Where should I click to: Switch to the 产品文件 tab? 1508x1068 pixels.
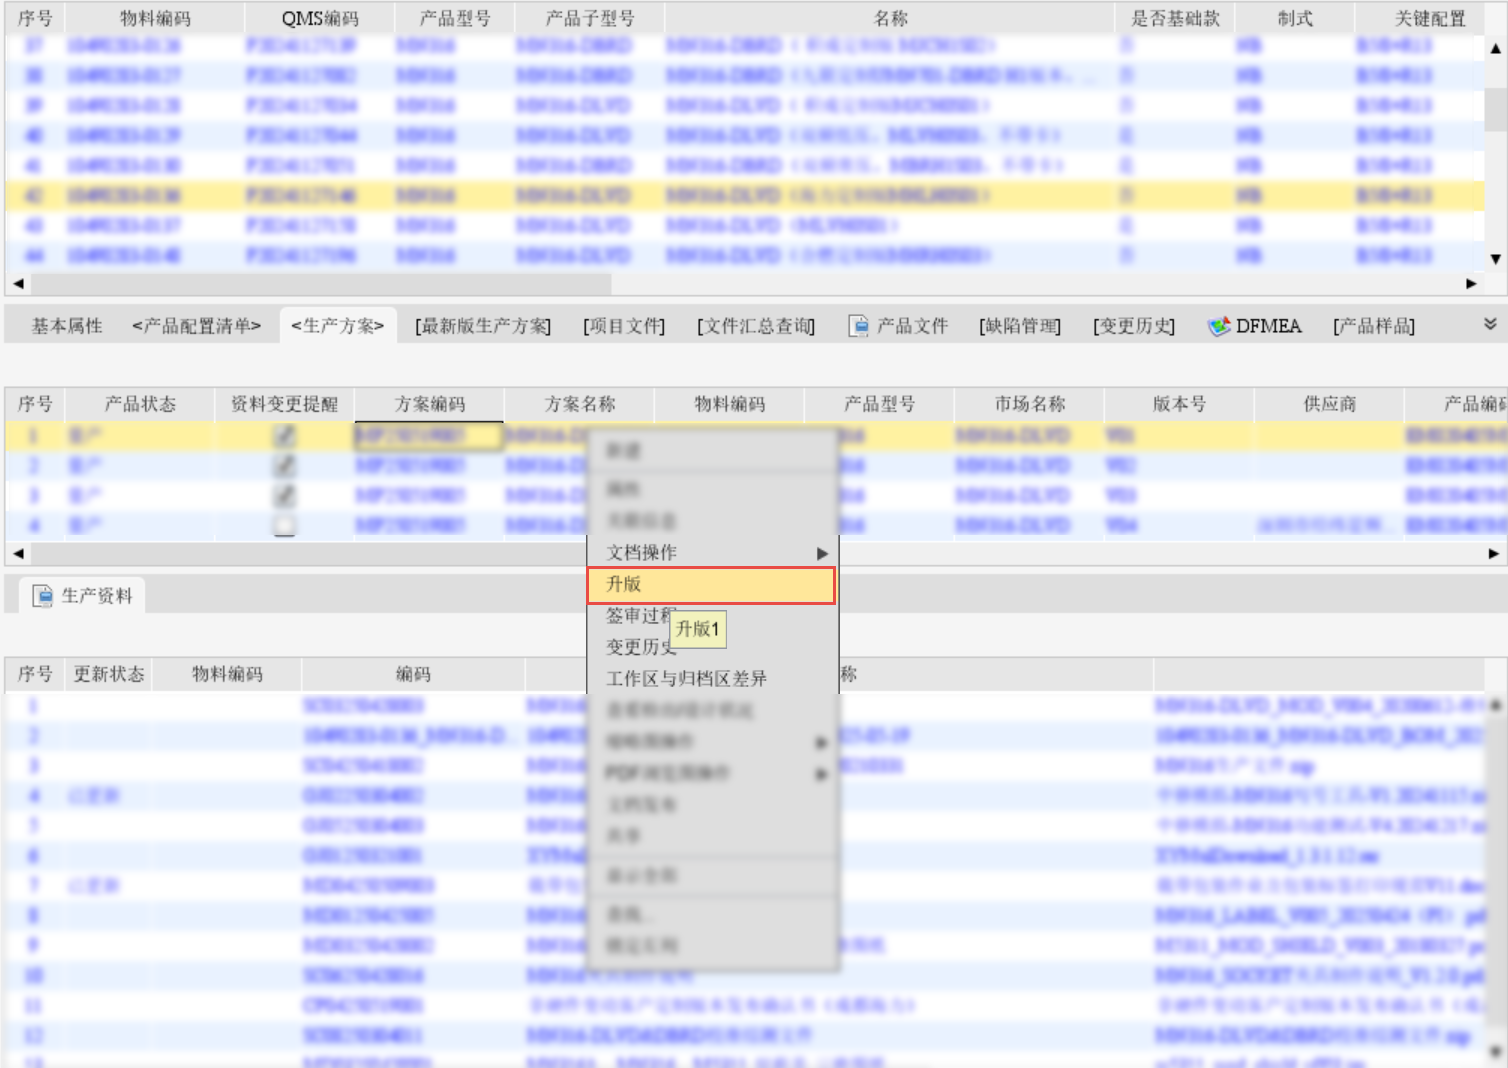[898, 326]
